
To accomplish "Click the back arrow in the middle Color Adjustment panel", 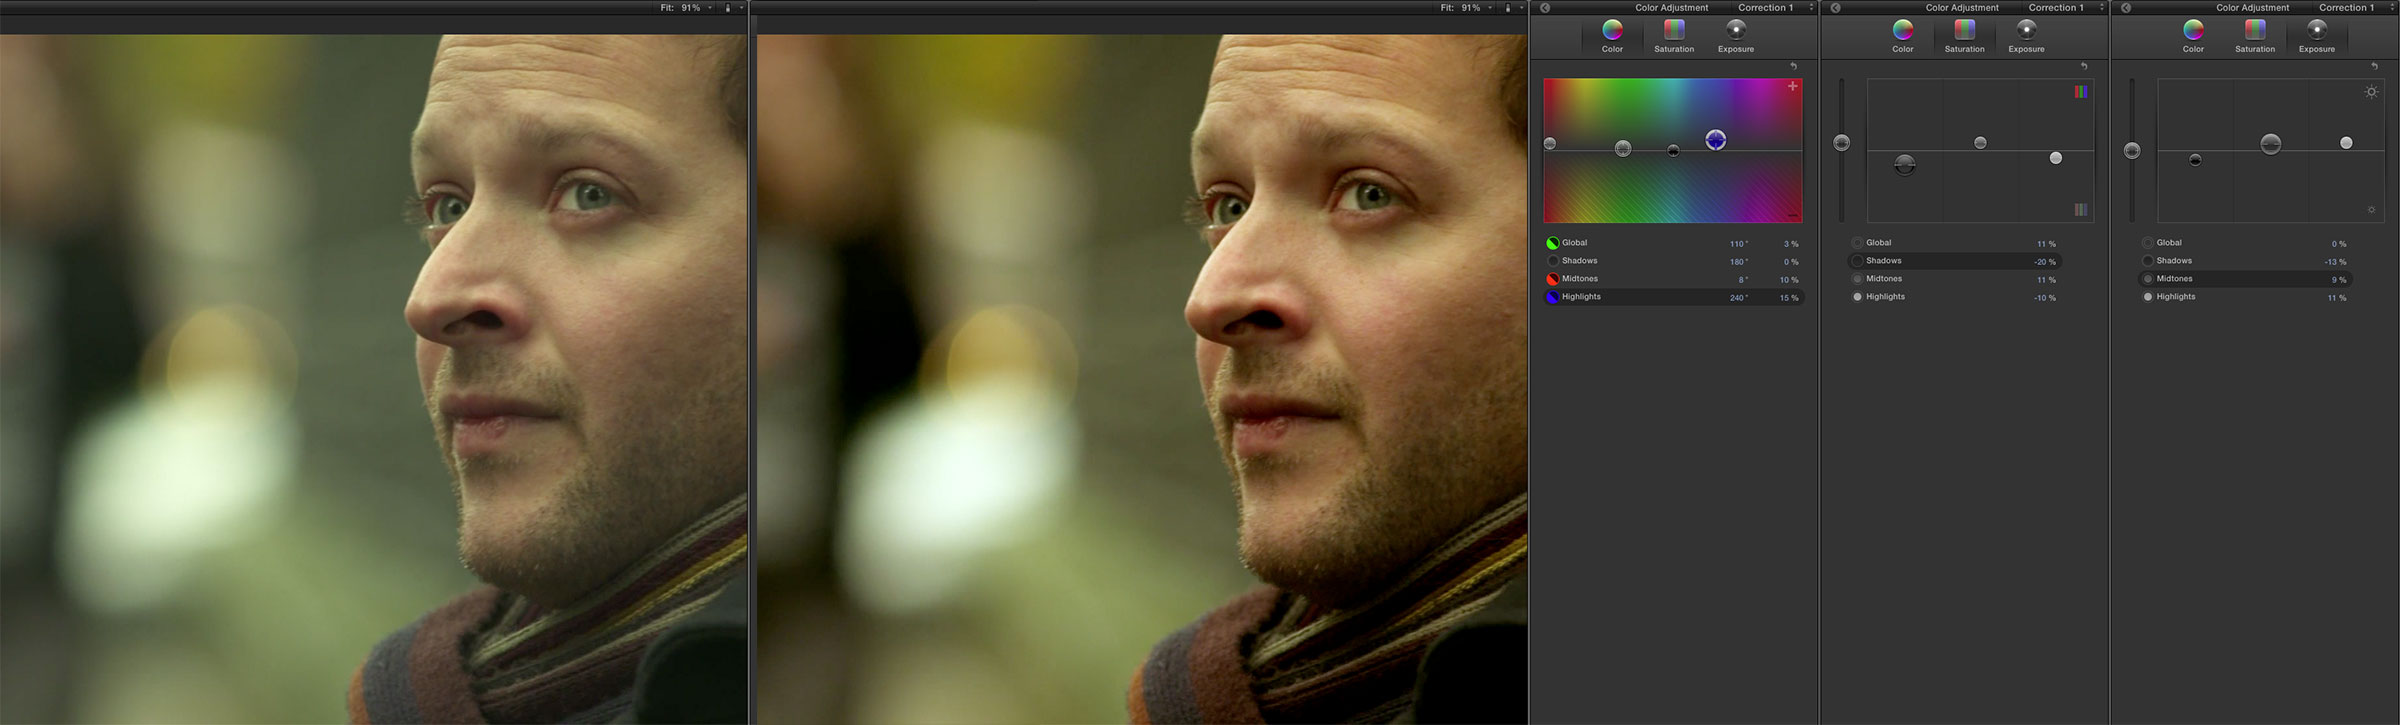I will pos(1836,8).
